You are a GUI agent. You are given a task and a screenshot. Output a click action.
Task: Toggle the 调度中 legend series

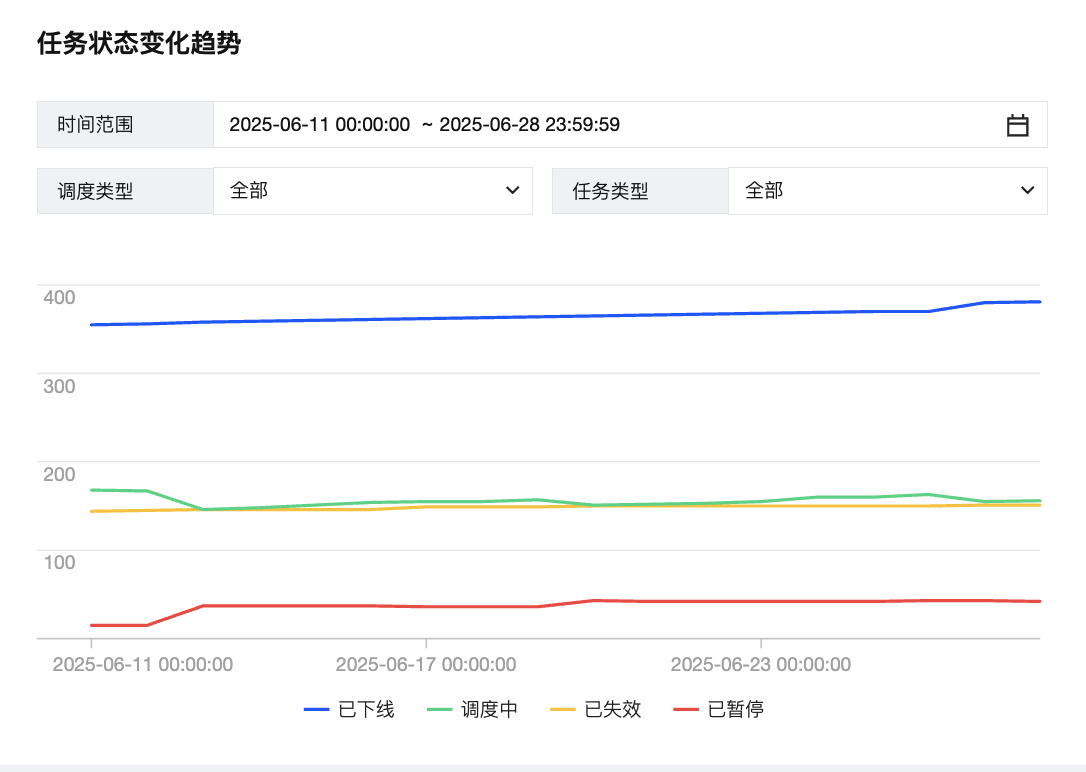click(x=472, y=709)
